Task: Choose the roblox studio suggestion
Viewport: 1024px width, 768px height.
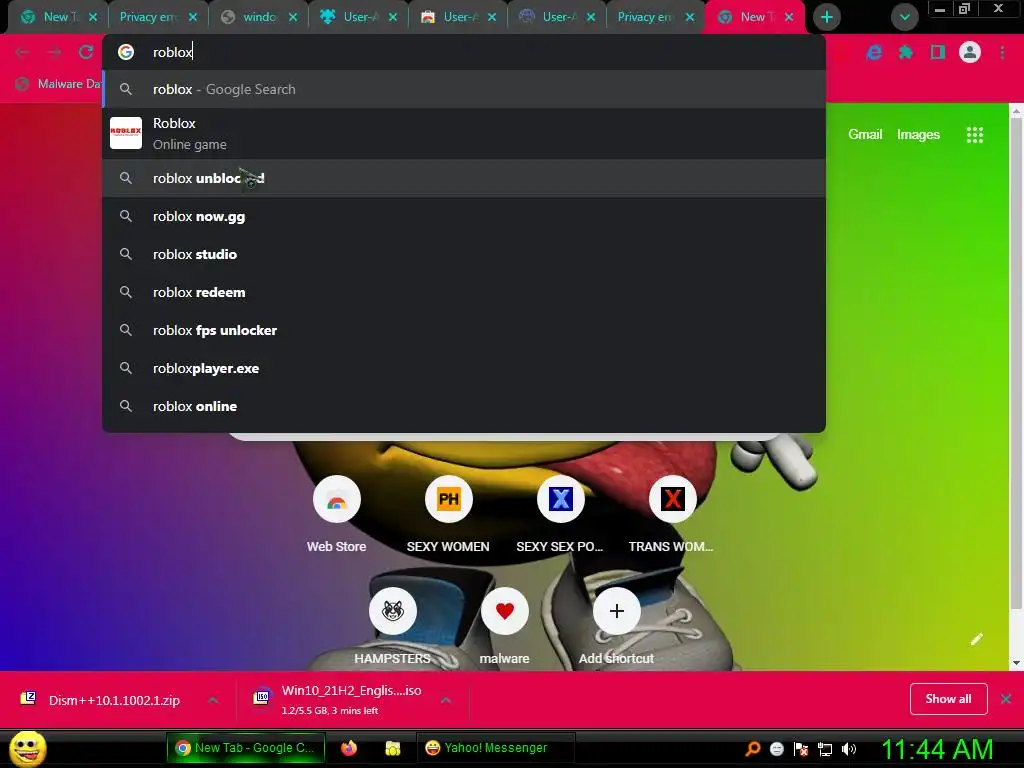Action: tap(464, 254)
